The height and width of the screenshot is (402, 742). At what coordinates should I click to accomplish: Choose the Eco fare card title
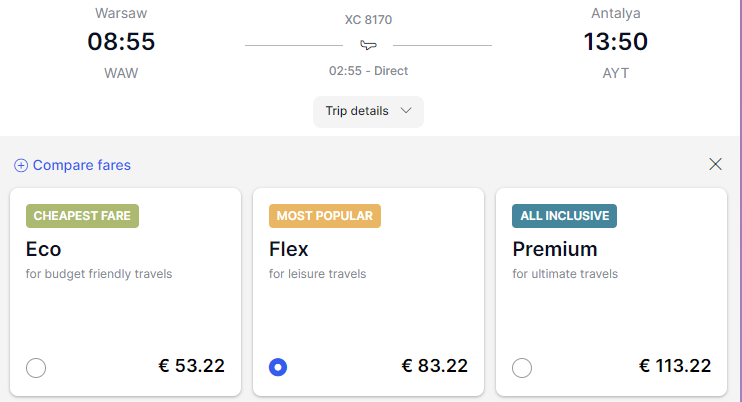click(x=44, y=249)
